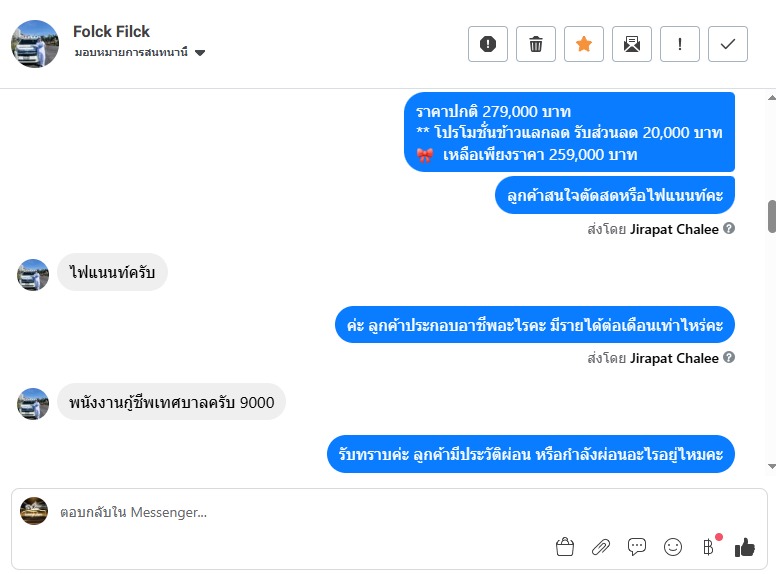
Task: Open saved replies speech bubble icon
Action: 637,547
